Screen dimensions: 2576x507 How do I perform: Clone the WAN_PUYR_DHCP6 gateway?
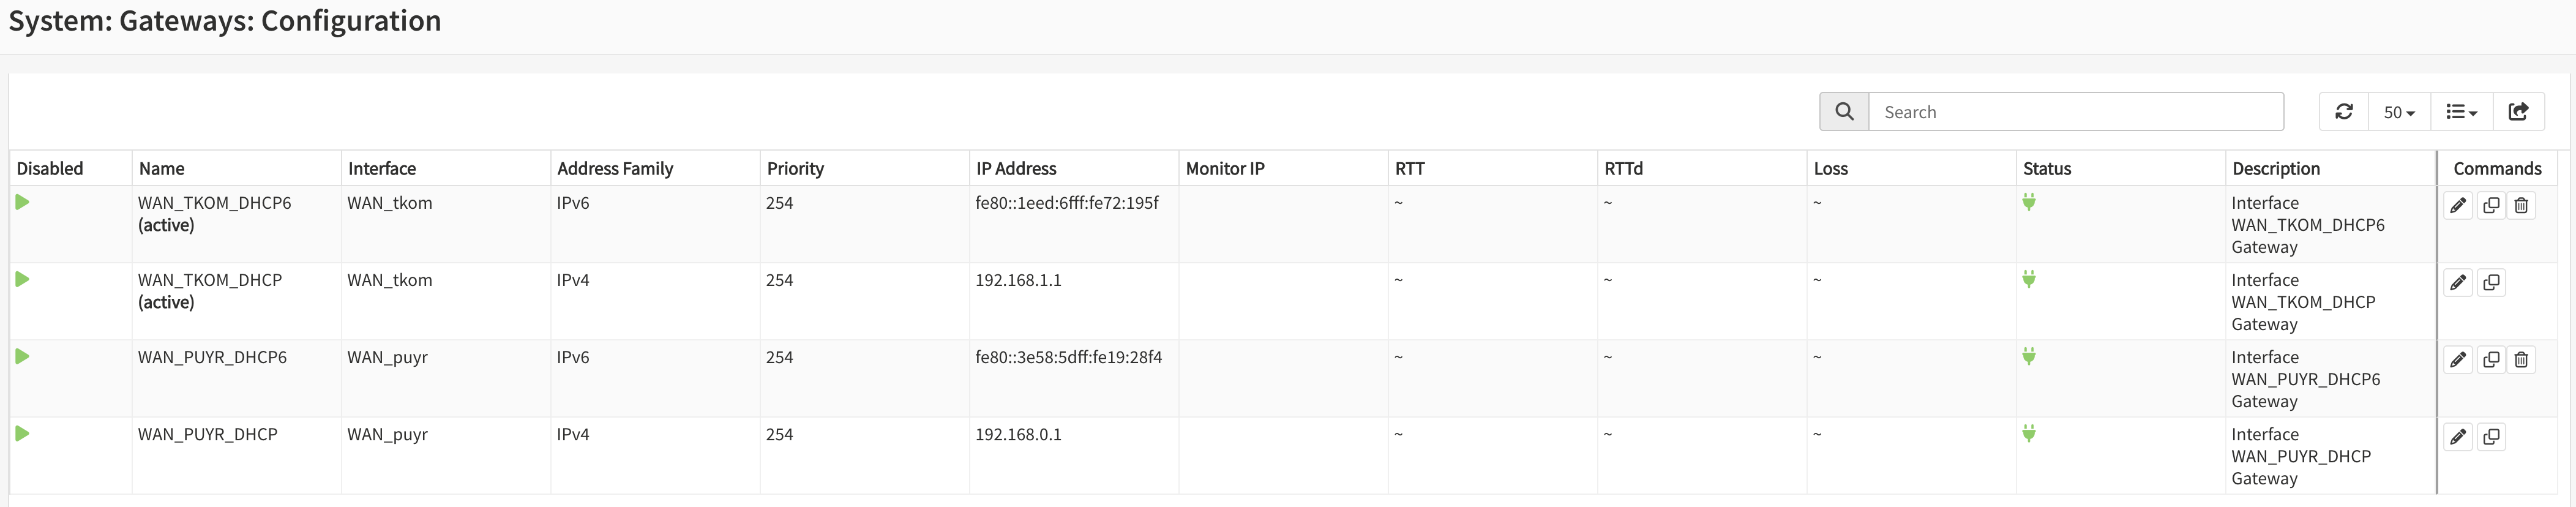click(2490, 360)
